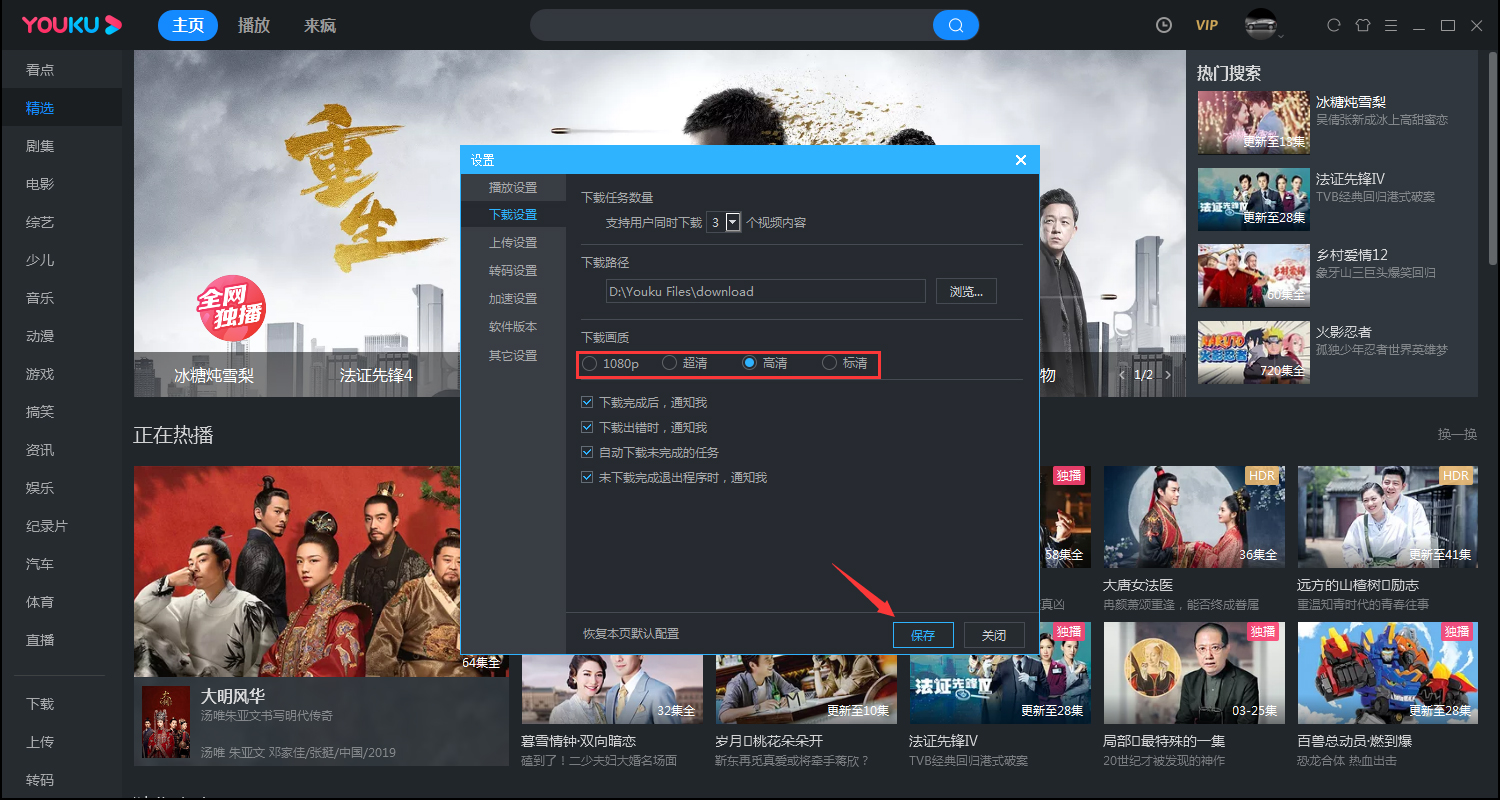Click the VIP membership icon
Viewport: 1500px width, 800px height.
(x=1206, y=25)
